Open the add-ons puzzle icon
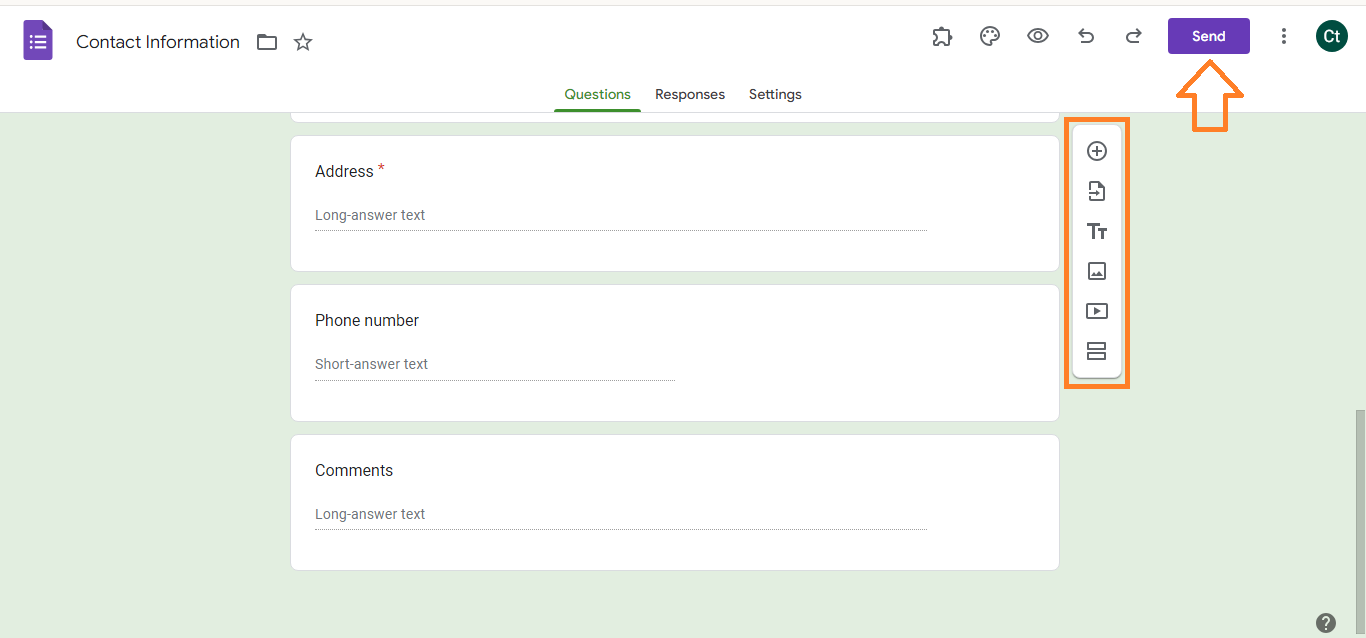1366x638 pixels. (942, 37)
